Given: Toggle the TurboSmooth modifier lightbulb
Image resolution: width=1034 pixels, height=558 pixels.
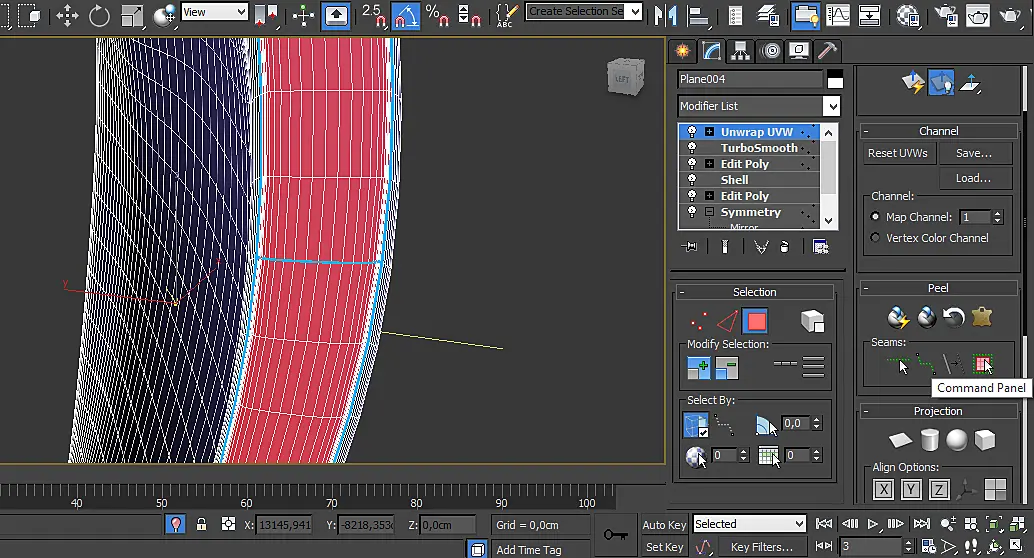Looking at the screenshot, I should pyautogui.click(x=692, y=148).
